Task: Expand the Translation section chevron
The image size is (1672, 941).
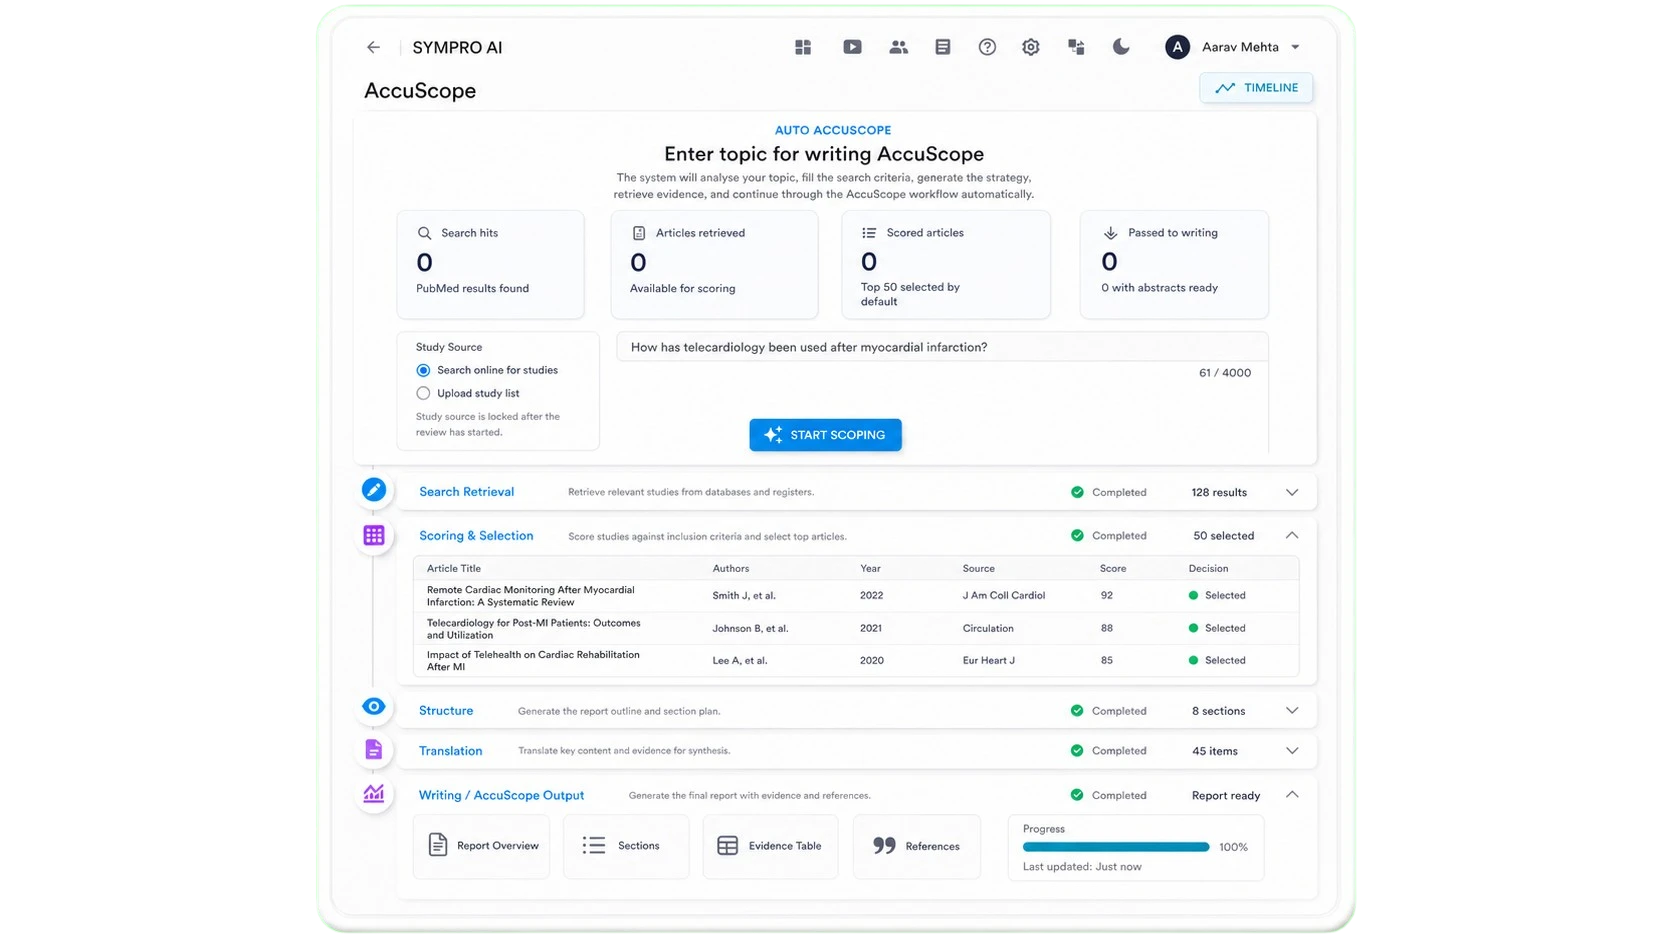Action: click(1292, 751)
